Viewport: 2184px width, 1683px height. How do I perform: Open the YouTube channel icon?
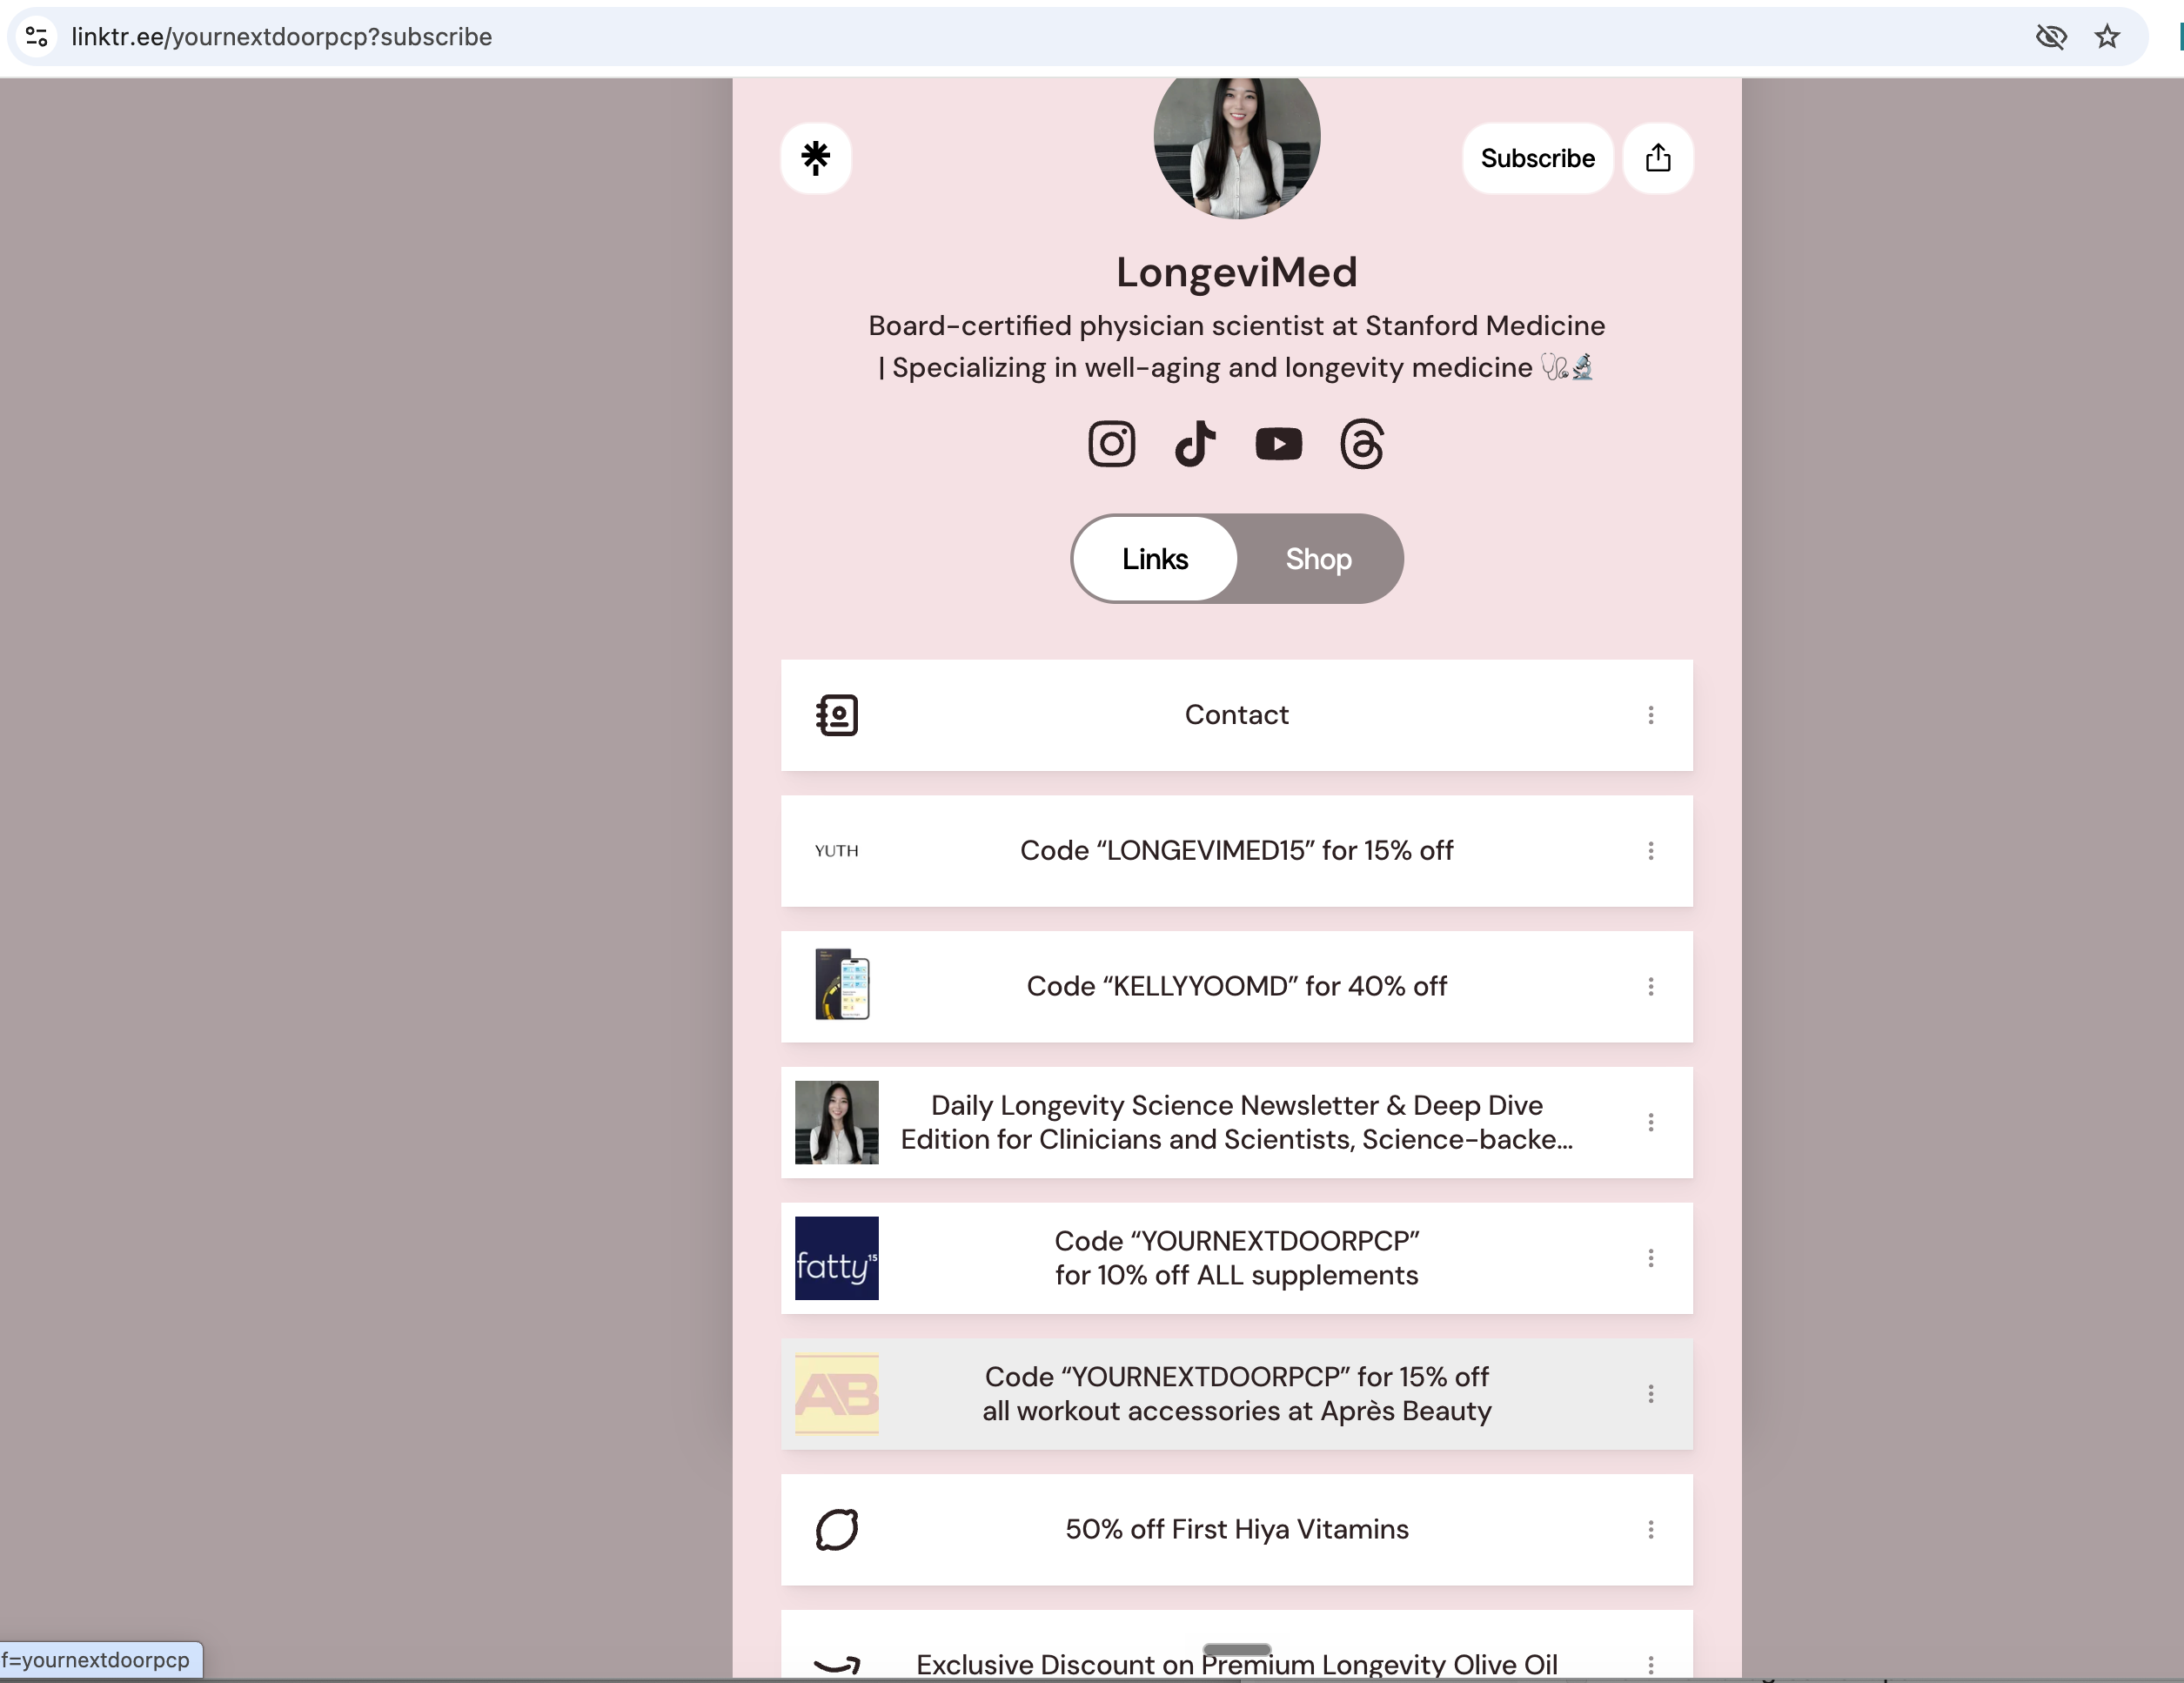tap(1278, 444)
